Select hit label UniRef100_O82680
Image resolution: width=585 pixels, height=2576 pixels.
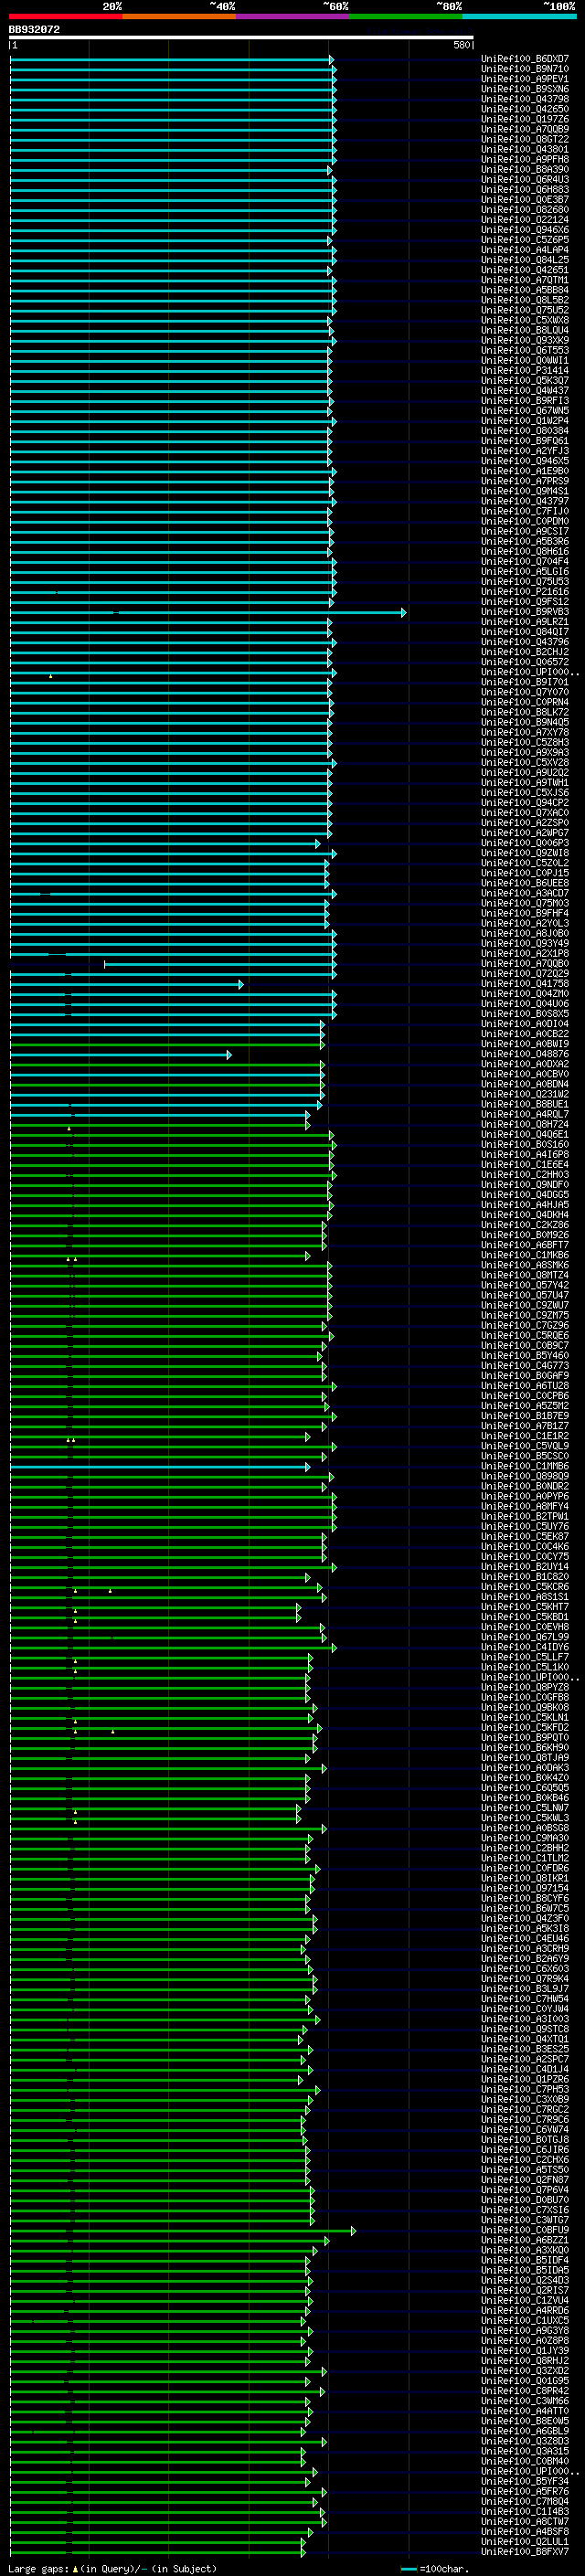click(525, 210)
